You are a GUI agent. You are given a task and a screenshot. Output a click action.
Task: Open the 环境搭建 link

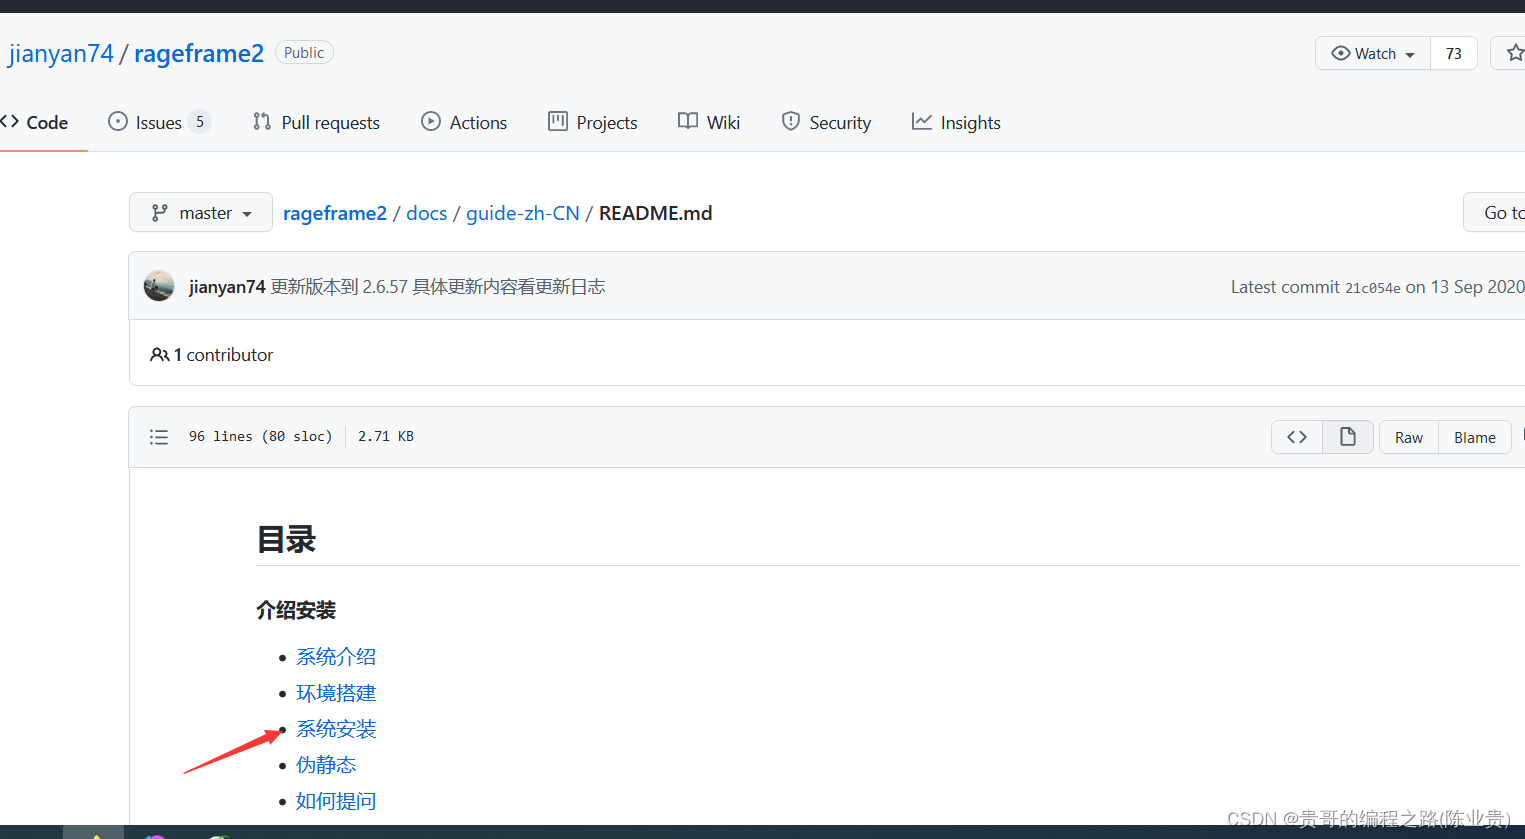point(336,693)
